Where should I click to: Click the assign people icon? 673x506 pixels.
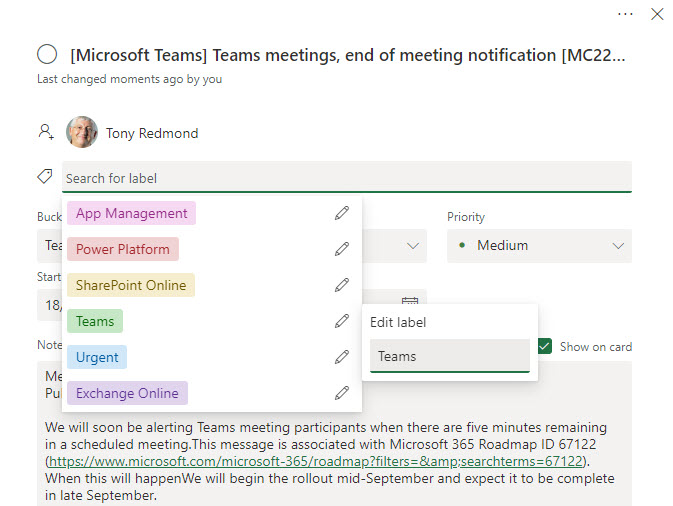[45, 132]
